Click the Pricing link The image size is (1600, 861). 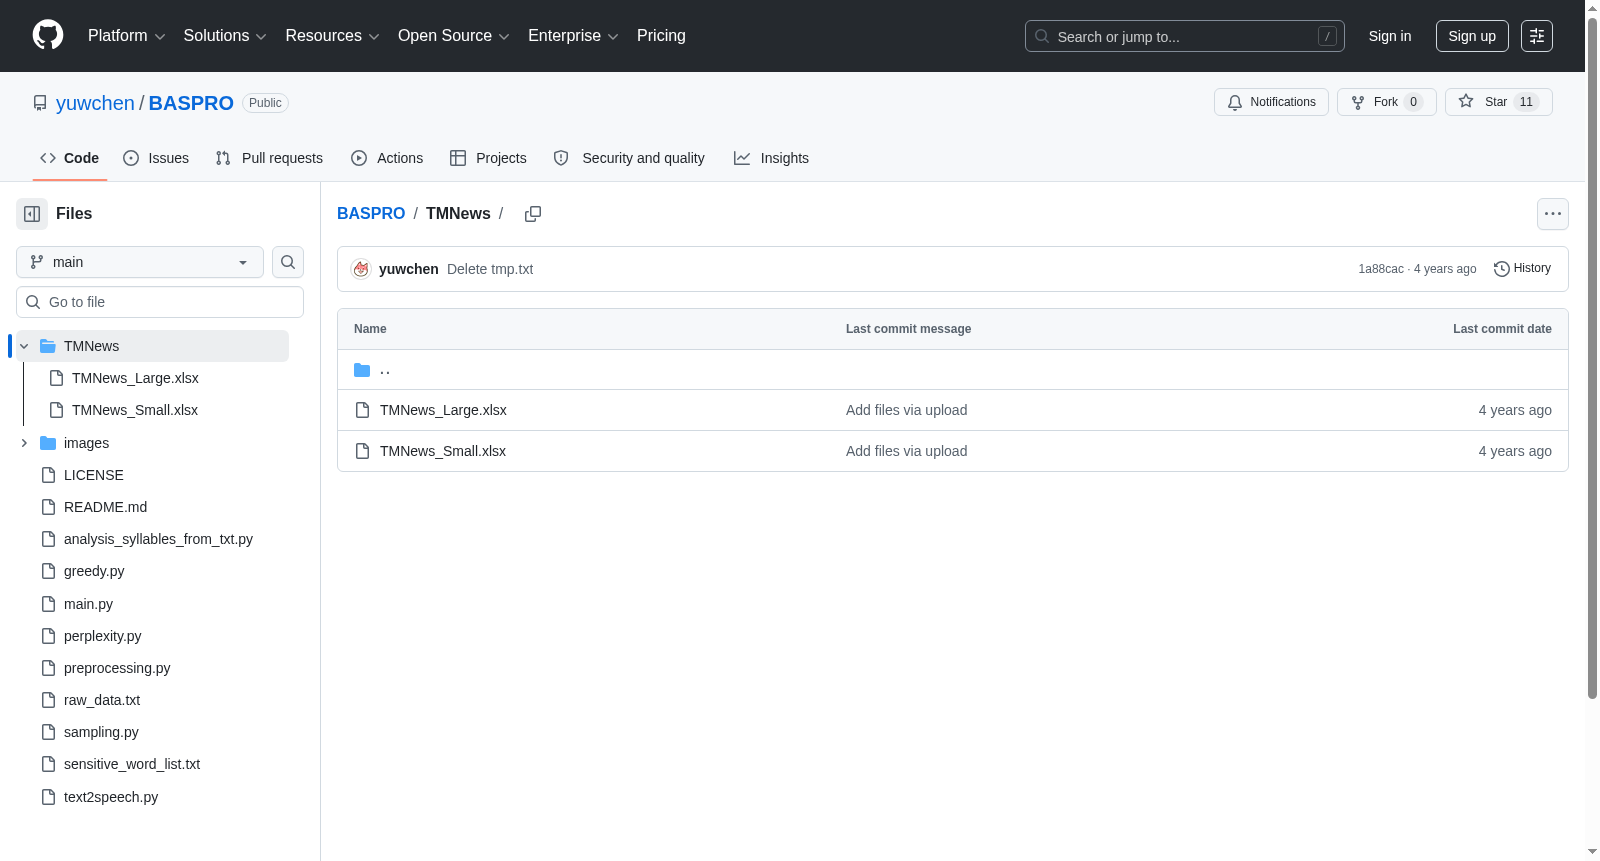(661, 36)
